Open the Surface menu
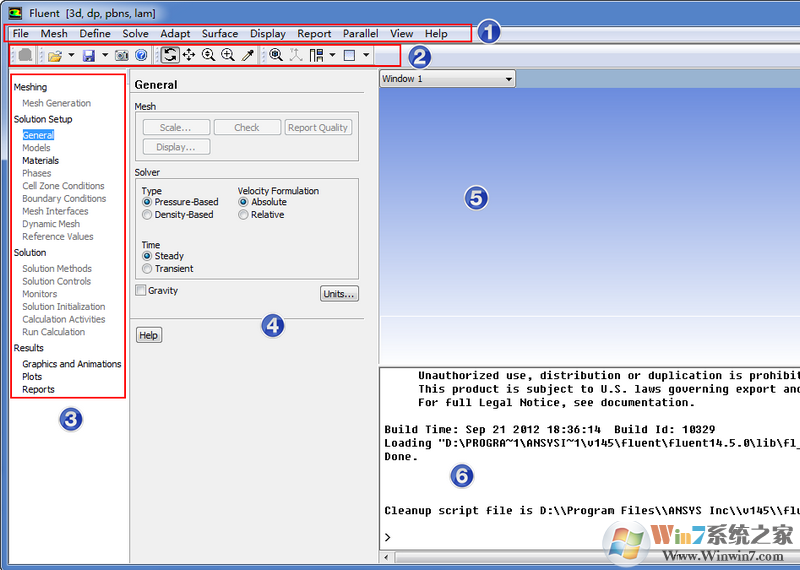The image size is (800, 570). [x=220, y=34]
